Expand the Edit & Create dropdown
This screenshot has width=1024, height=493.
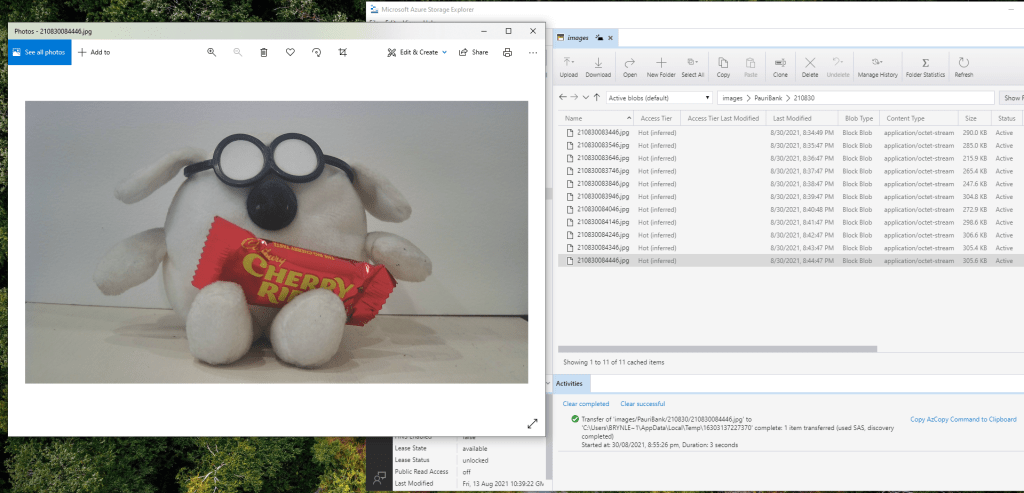click(418, 52)
